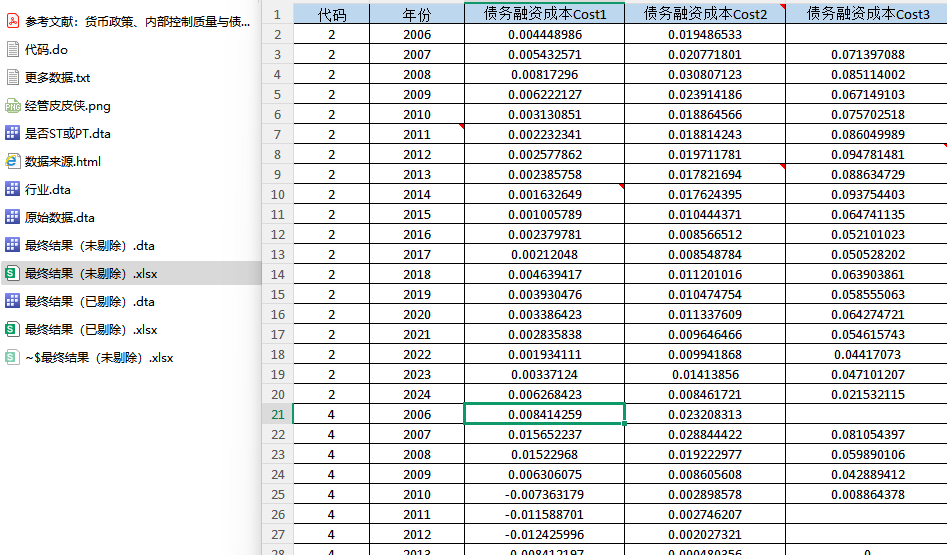Select the file name 代码.do
This screenshot has width=947, height=555.
[x=46, y=50]
